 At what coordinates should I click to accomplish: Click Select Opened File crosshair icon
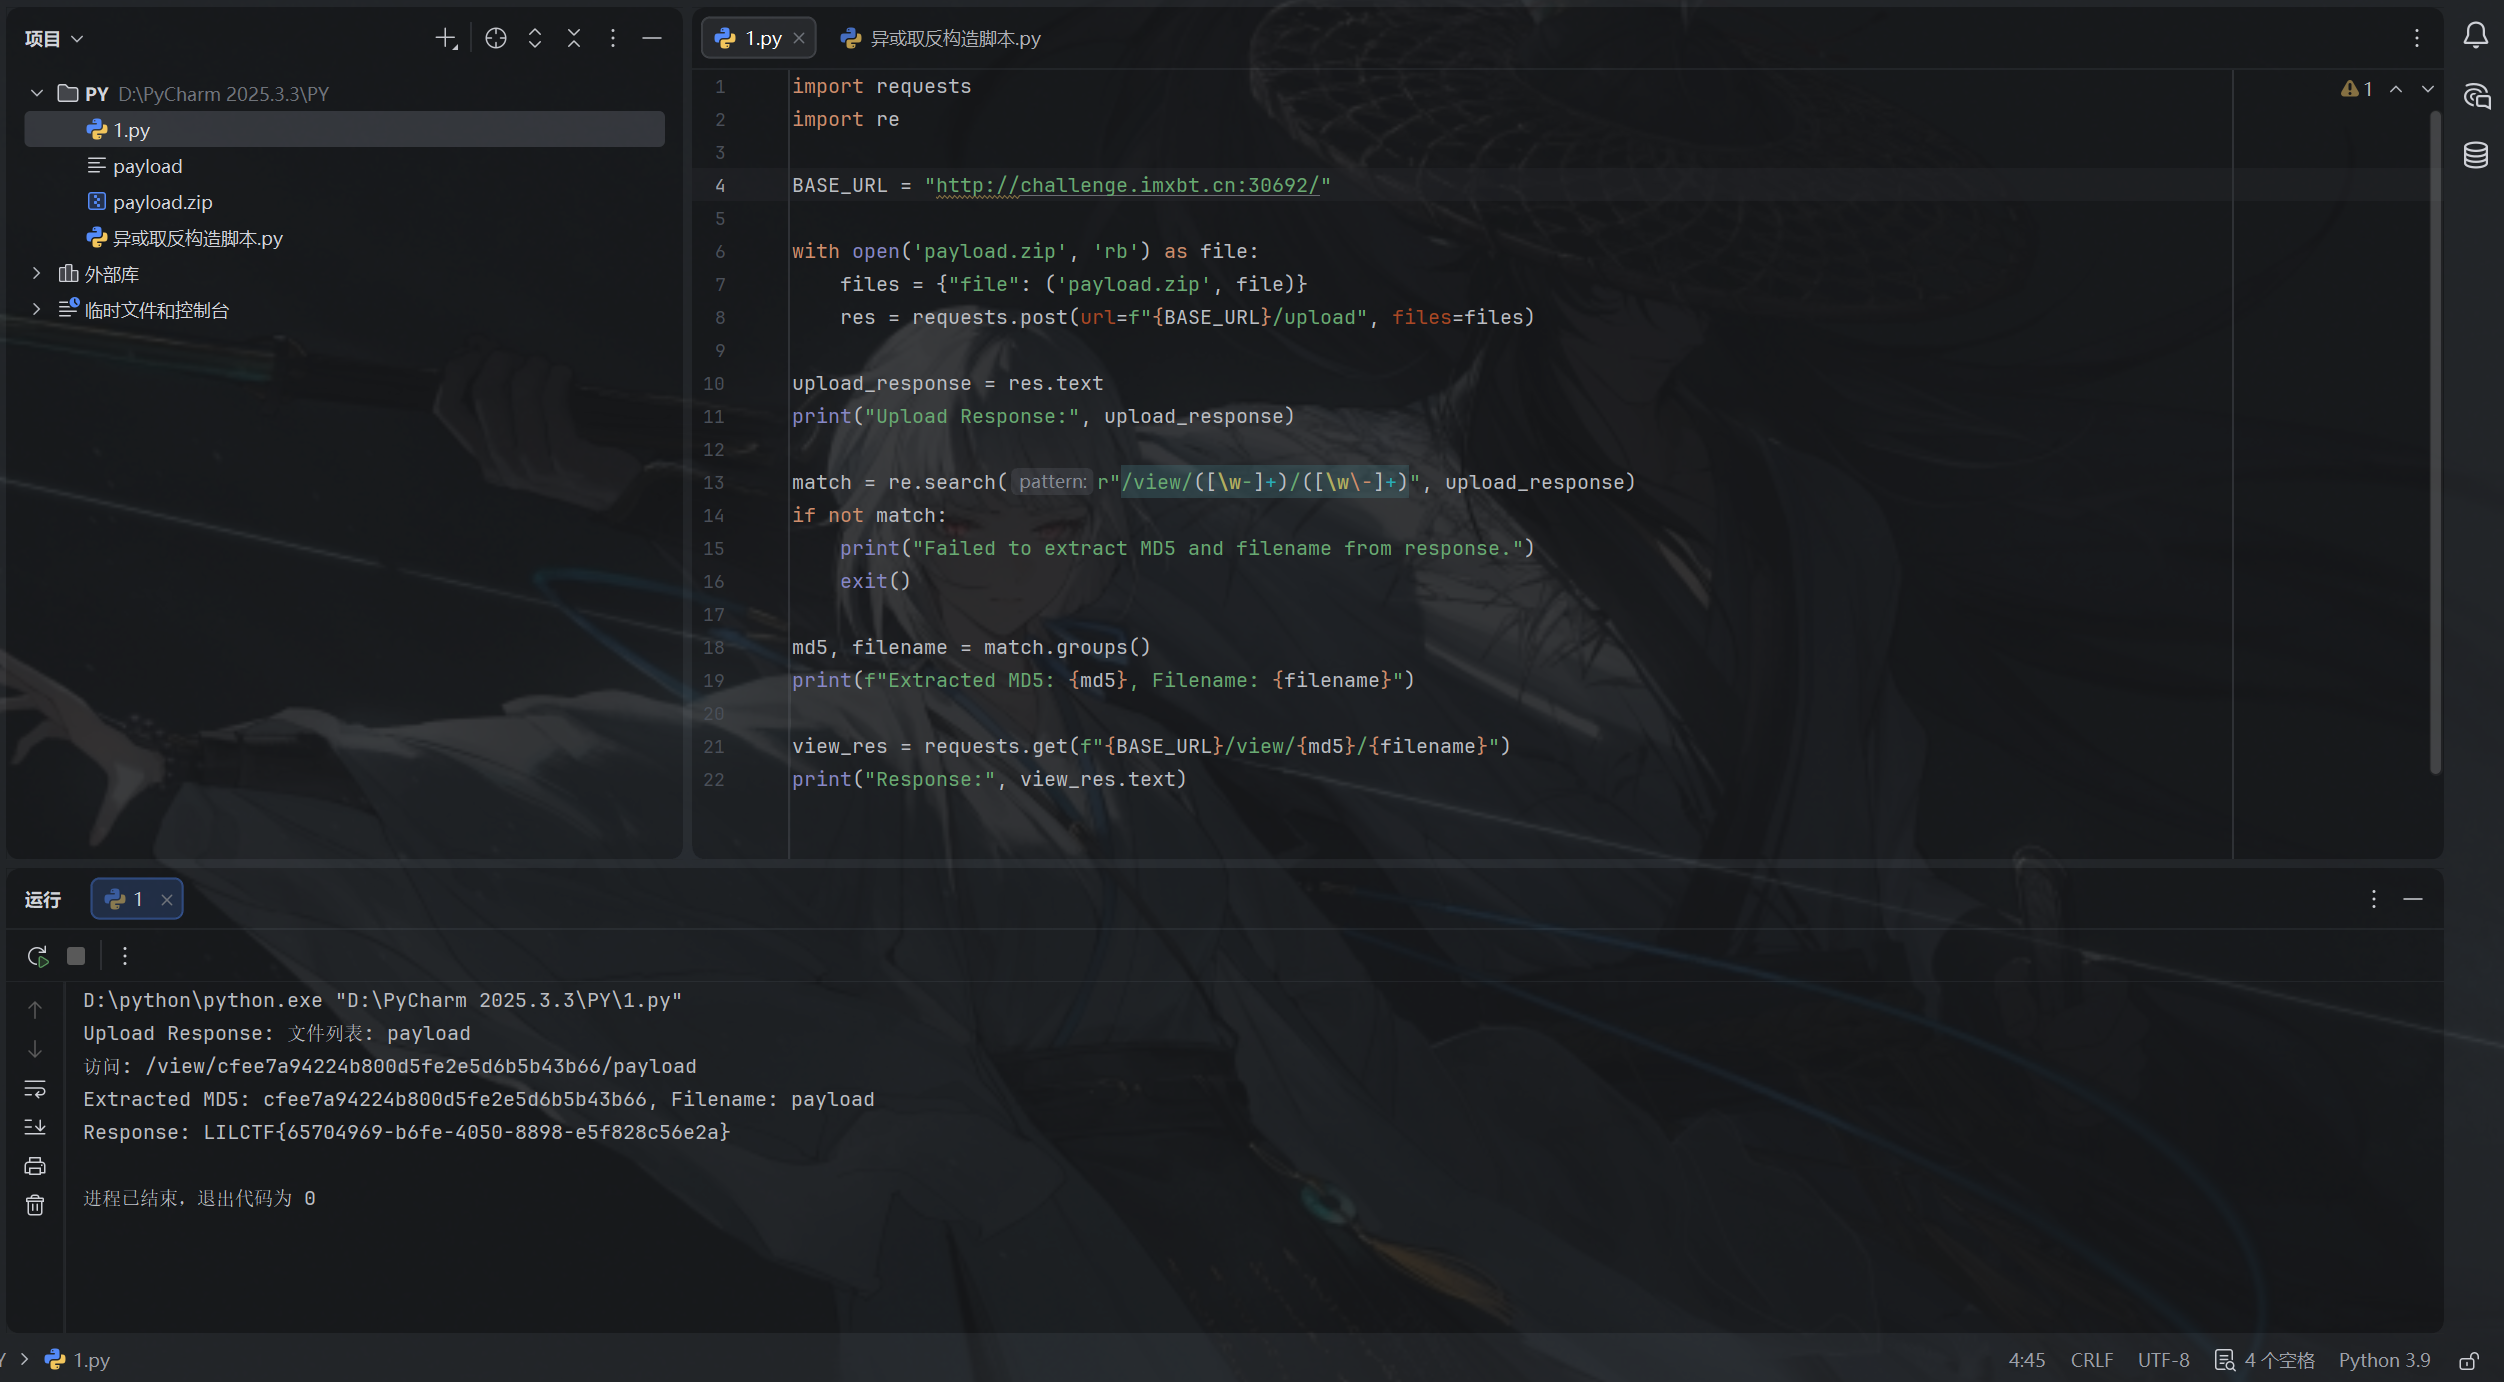(495, 38)
